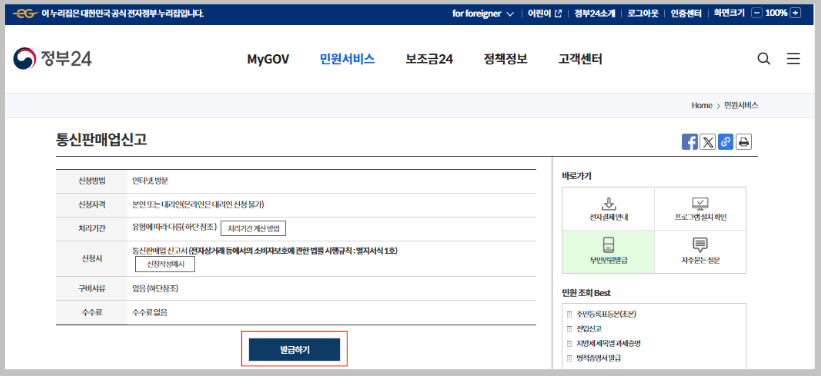Open 지방세 세목별 과세증명 link
Image resolution: width=821 pixels, height=376 pixels.
click(608, 344)
